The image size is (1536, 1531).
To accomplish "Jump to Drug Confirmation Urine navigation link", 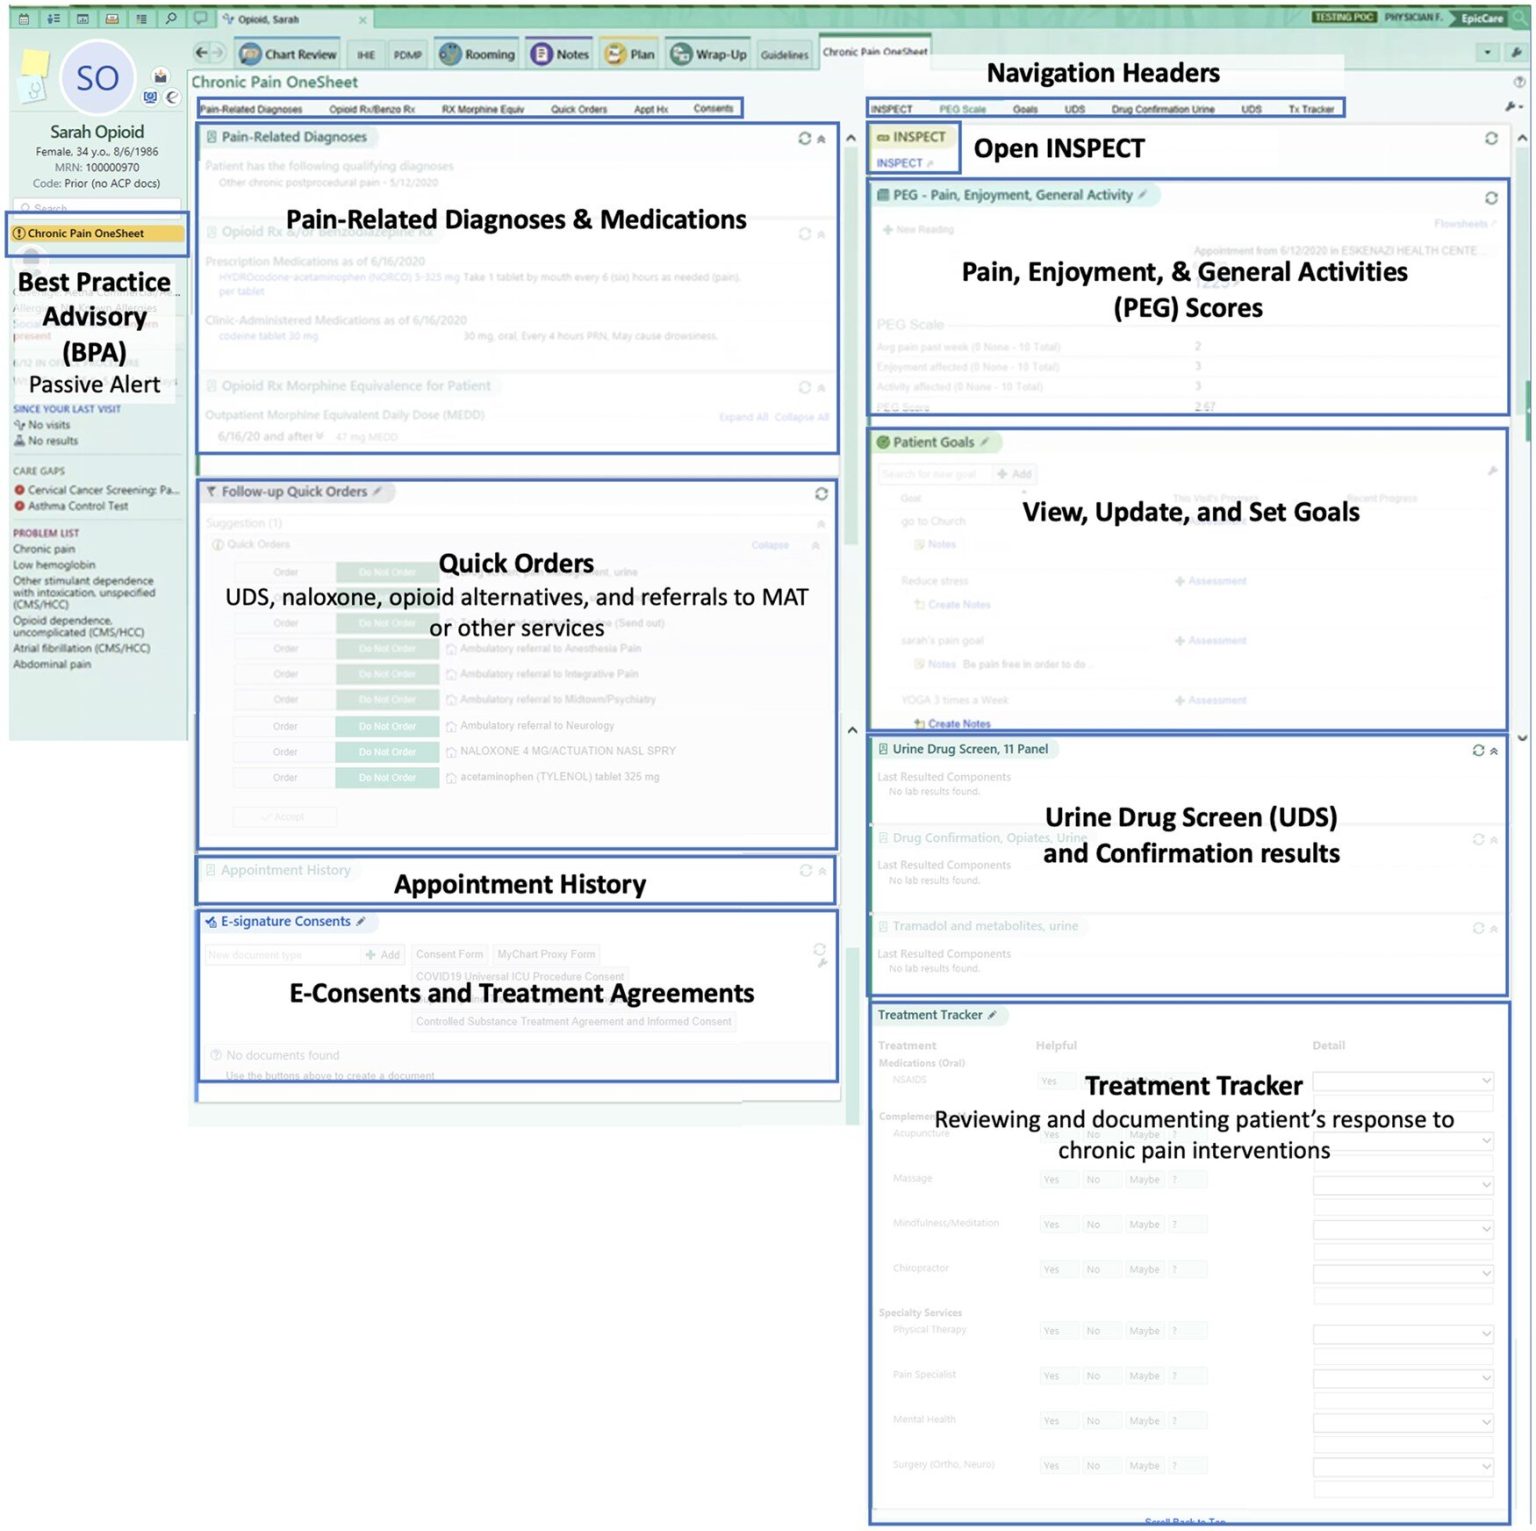I will [1163, 109].
